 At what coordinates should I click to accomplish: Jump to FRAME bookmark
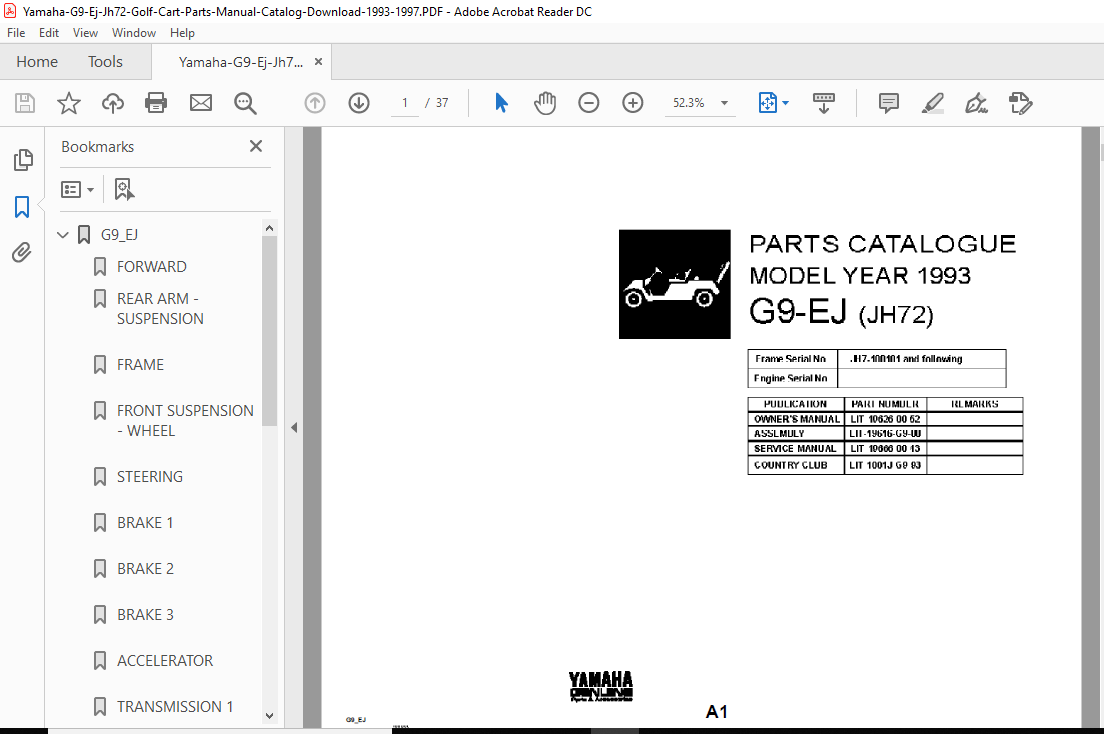point(140,365)
